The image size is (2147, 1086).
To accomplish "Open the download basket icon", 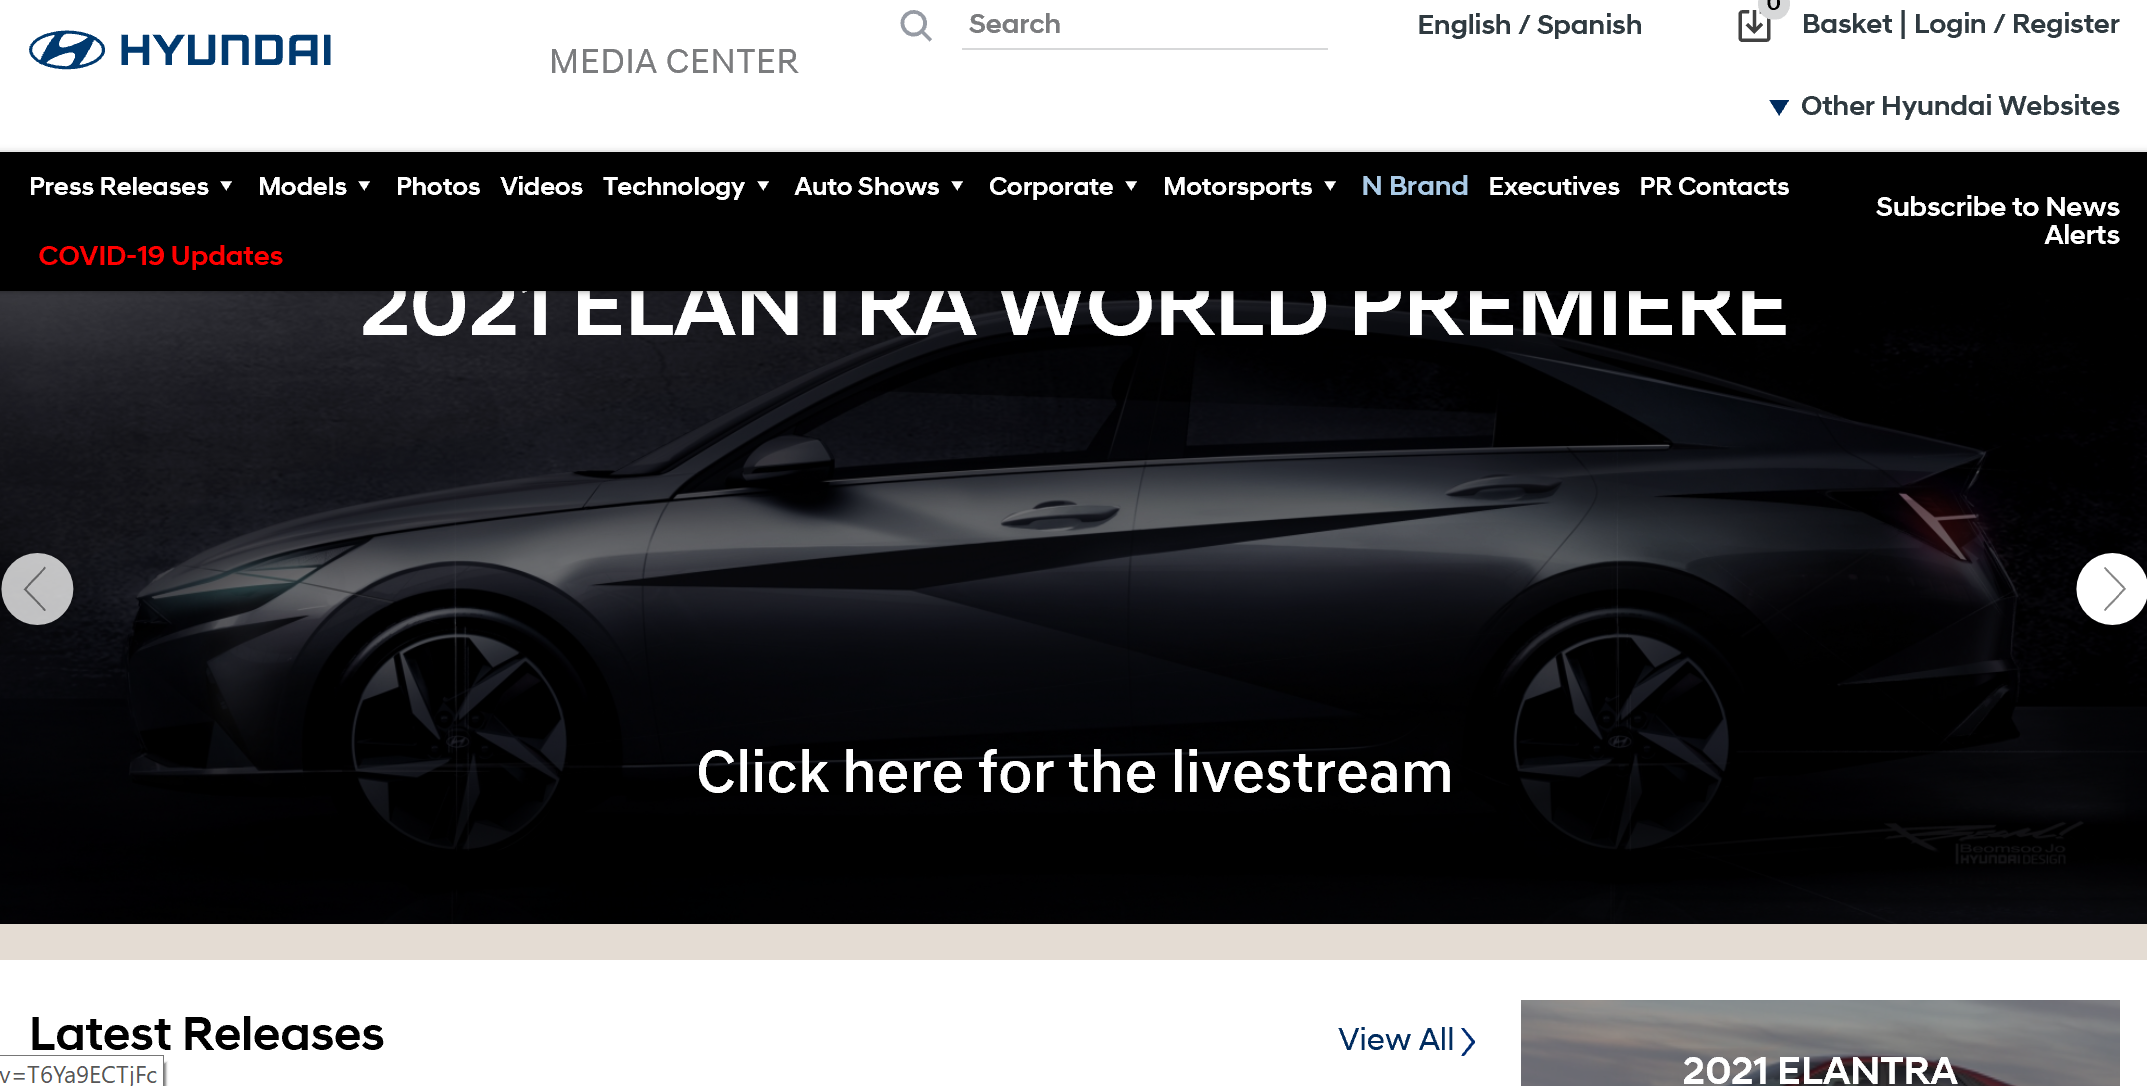I will (1754, 25).
